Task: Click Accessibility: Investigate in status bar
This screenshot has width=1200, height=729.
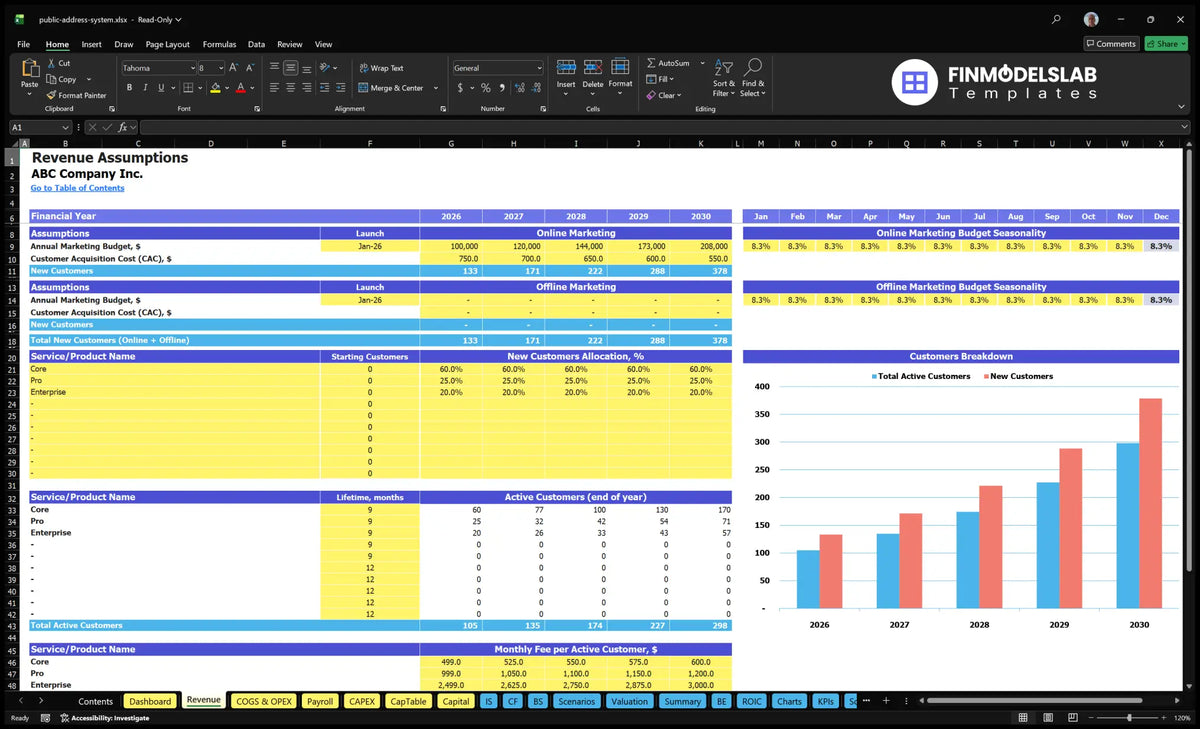Action: 104,718
